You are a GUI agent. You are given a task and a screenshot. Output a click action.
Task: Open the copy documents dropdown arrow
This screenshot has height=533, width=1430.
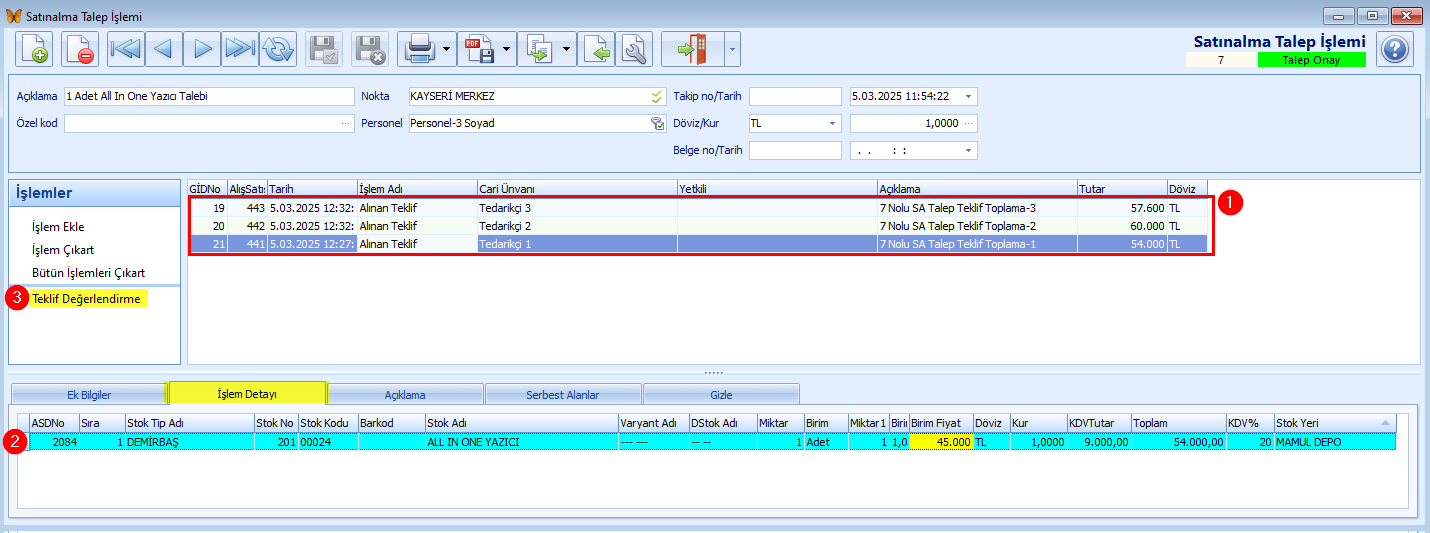click(567, 48)
